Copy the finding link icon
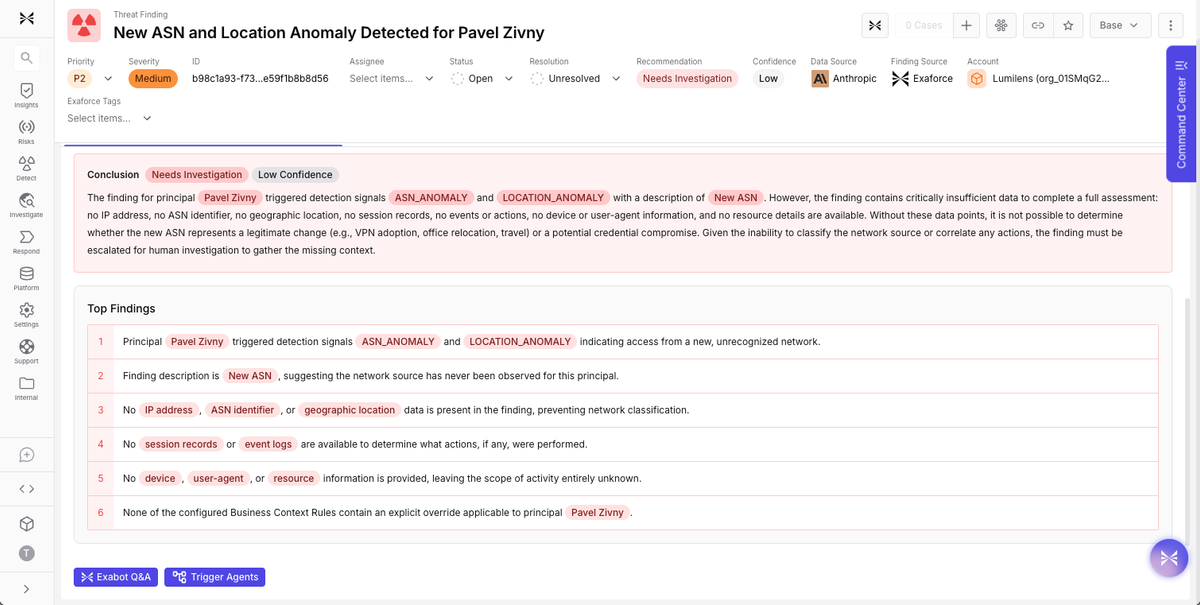 point(1038,25)
